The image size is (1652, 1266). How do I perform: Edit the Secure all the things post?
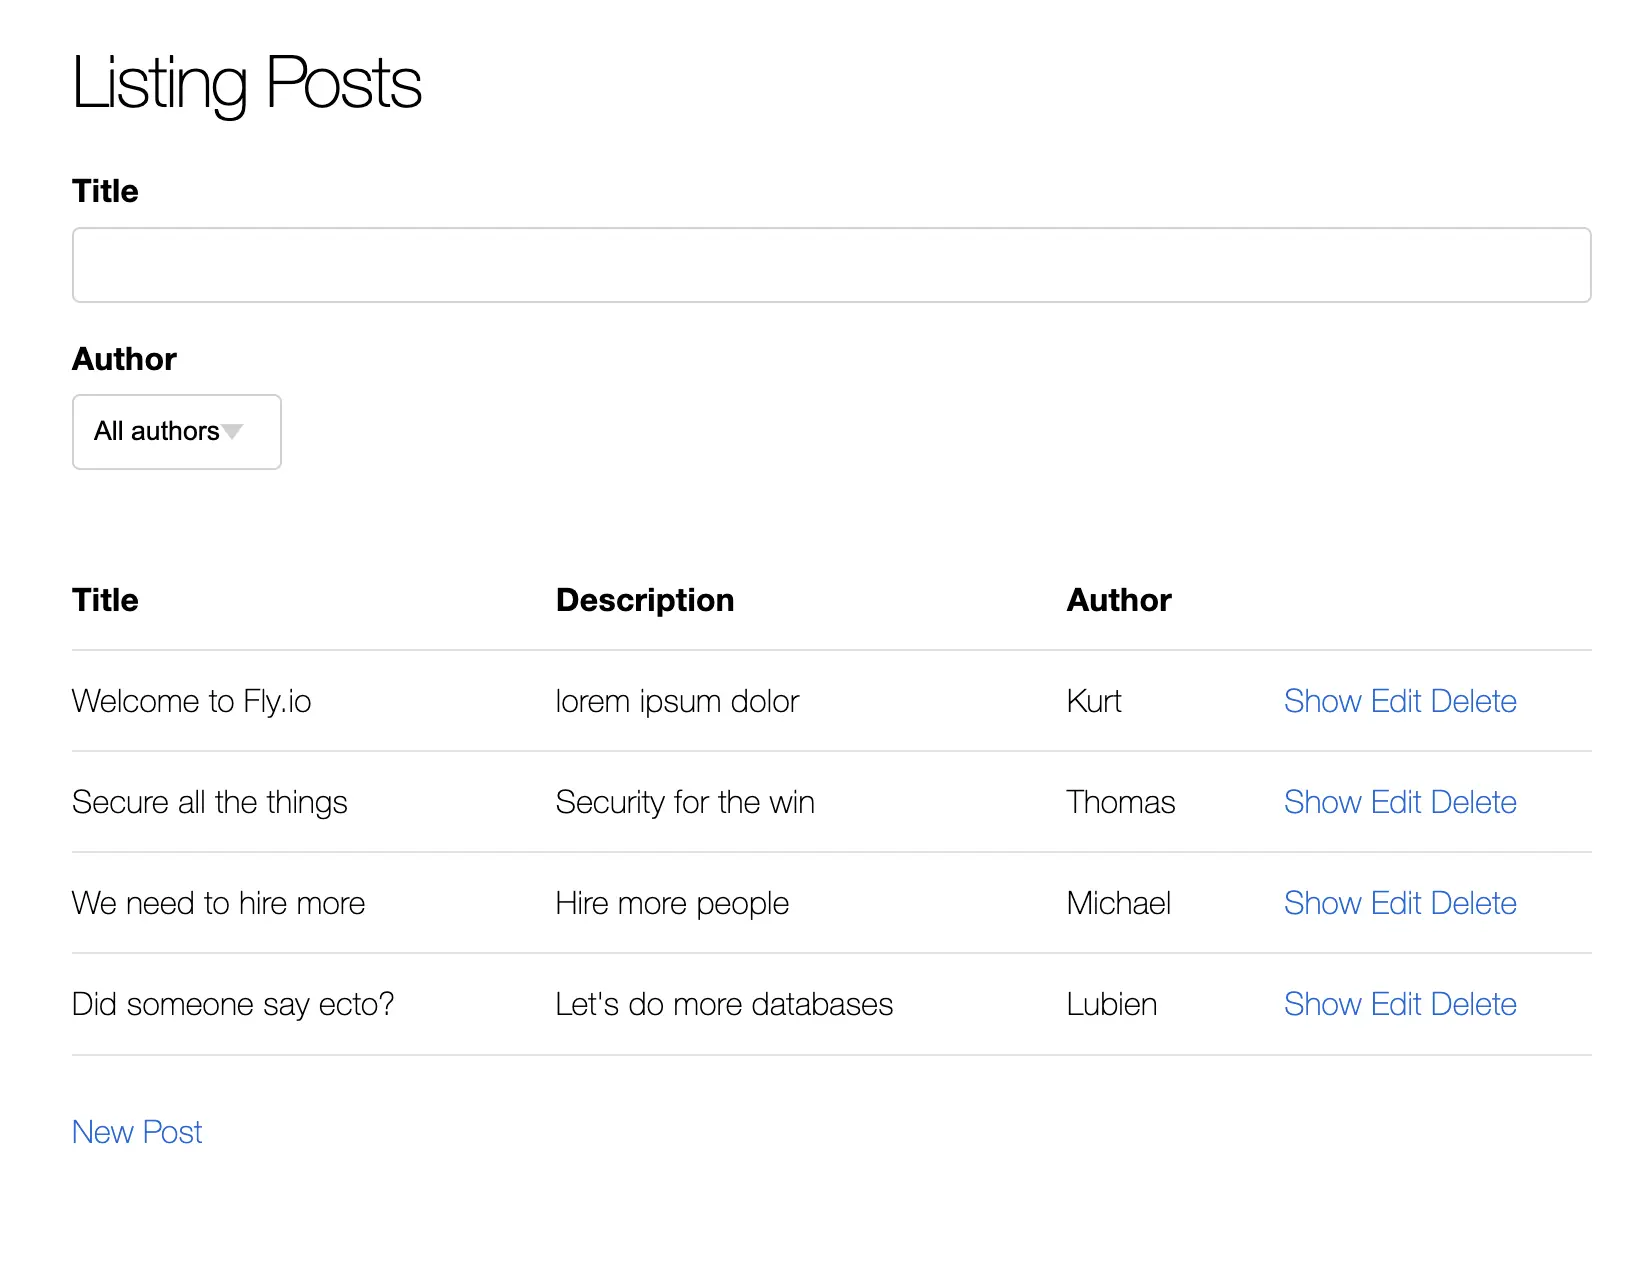point(1396,802)
